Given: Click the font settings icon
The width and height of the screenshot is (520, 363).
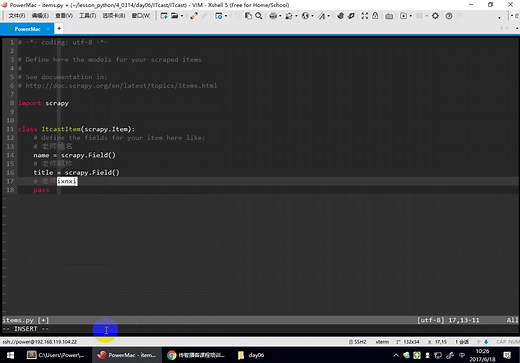Looking at the screenshot, I should tap(322, 16).
